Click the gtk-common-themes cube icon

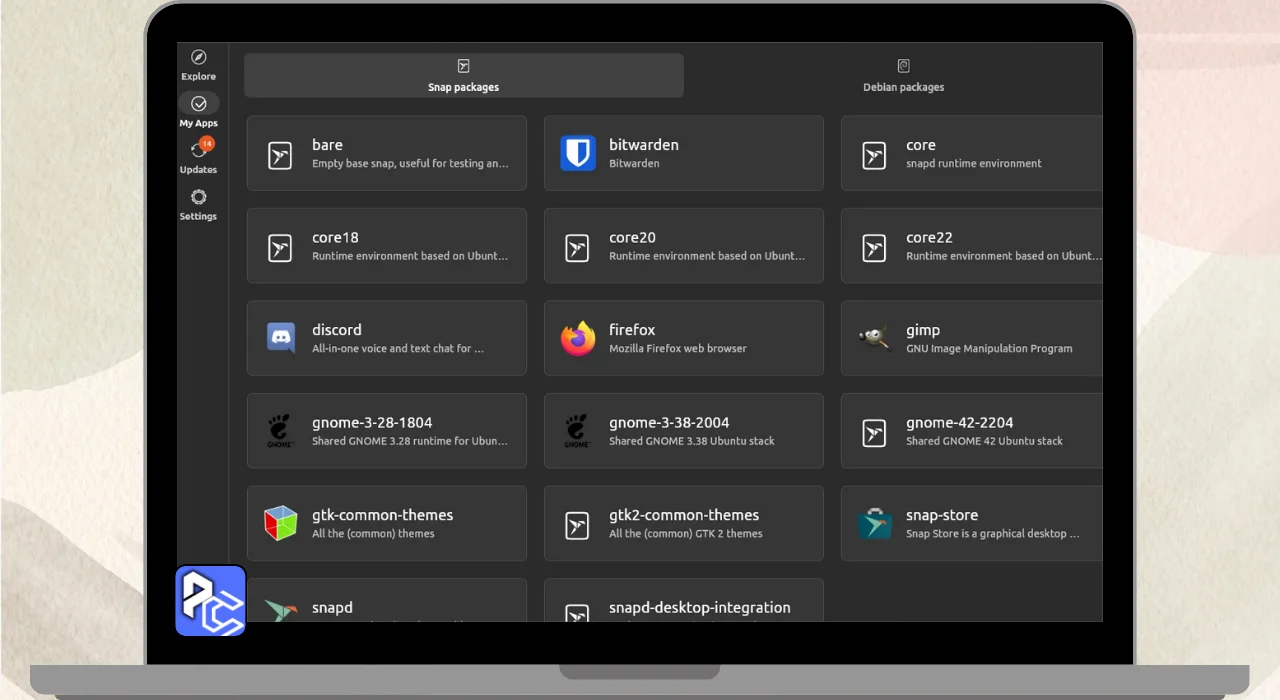(281, 523)
